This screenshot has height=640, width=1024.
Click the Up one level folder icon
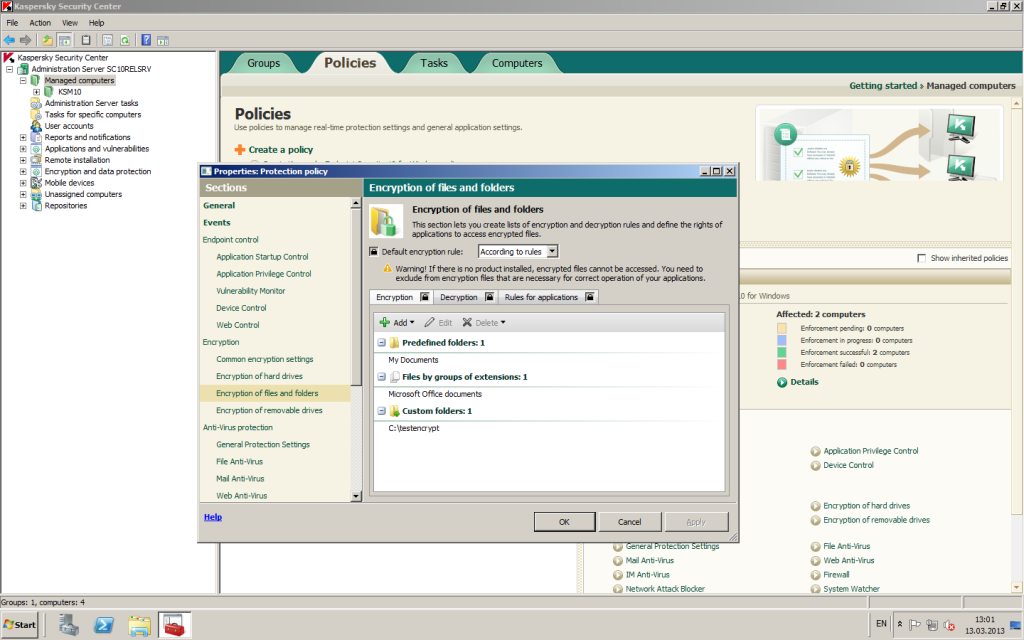point(47,40)
